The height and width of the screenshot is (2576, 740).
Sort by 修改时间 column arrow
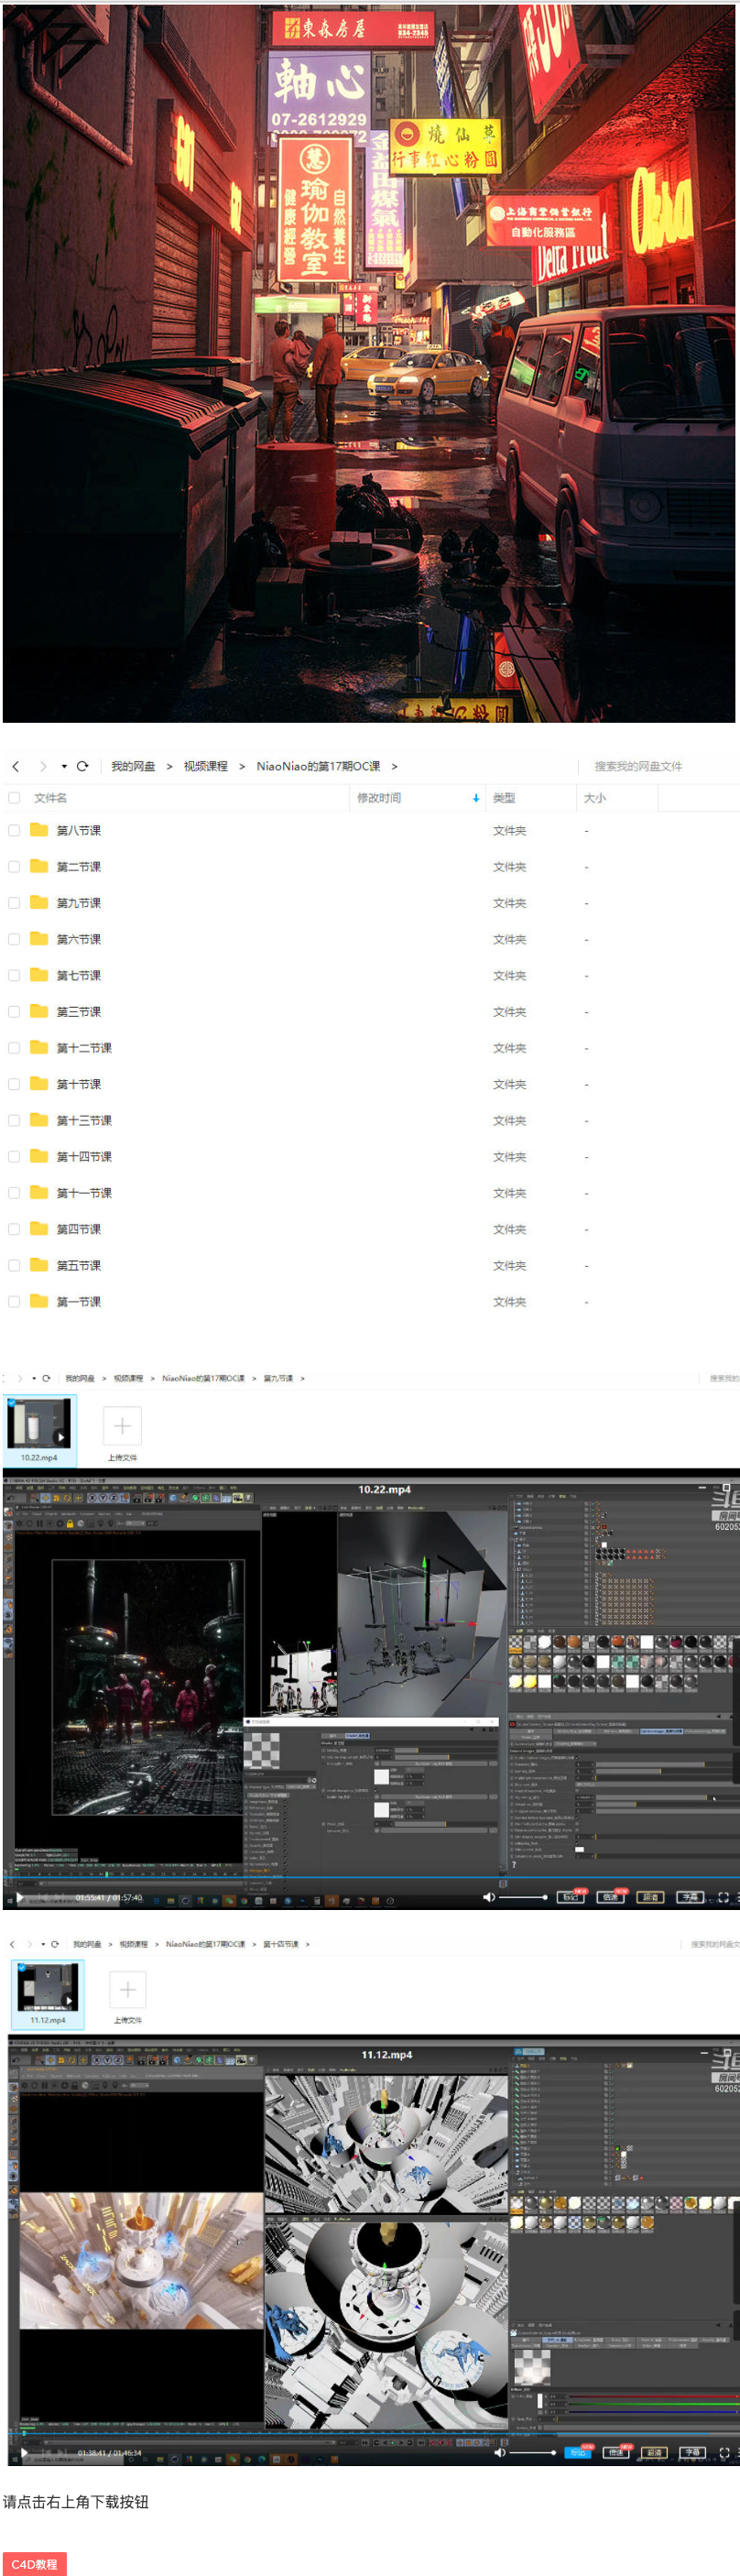click(475, 798)
